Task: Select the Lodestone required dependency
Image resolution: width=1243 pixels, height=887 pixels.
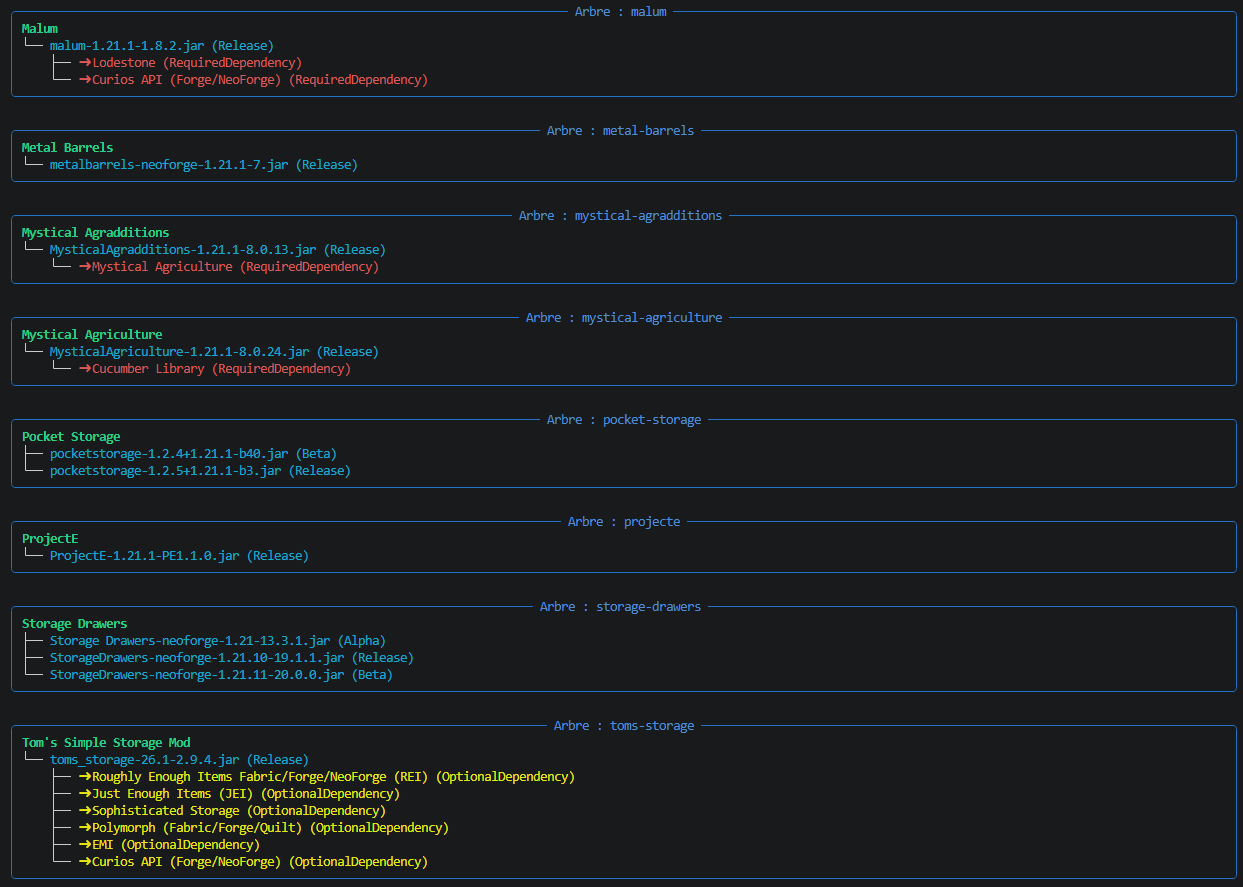Action: (191, 63)
